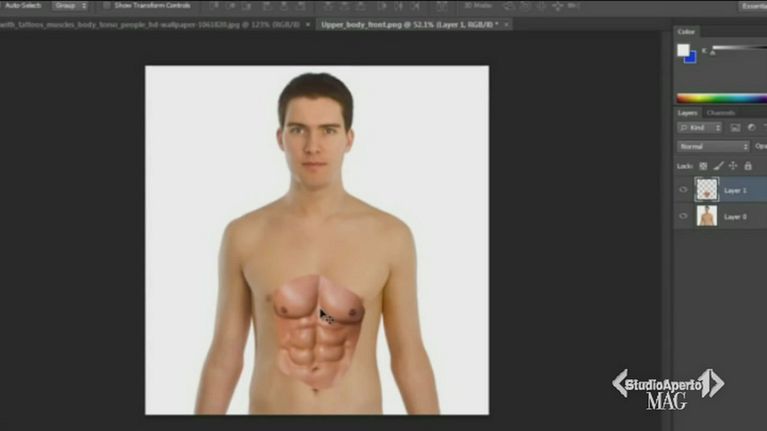Open the Essentials workspace button
Screen dimensions: 767x431
click(x=752, y=5)
